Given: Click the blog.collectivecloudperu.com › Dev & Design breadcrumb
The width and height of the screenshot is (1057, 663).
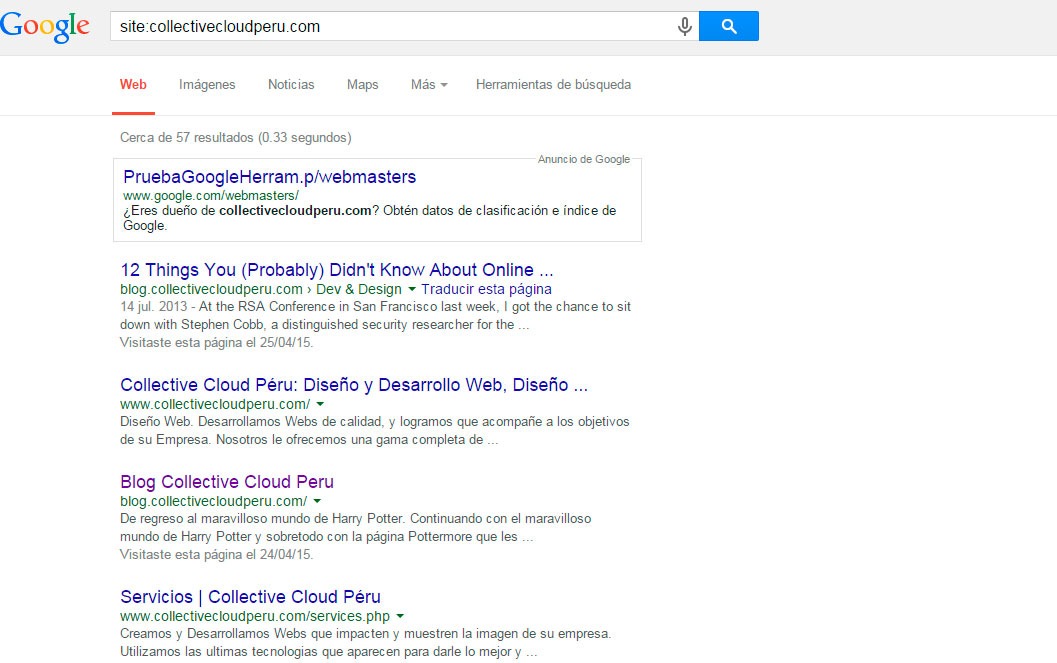Looking at the screenshot, I should point(261,289).
